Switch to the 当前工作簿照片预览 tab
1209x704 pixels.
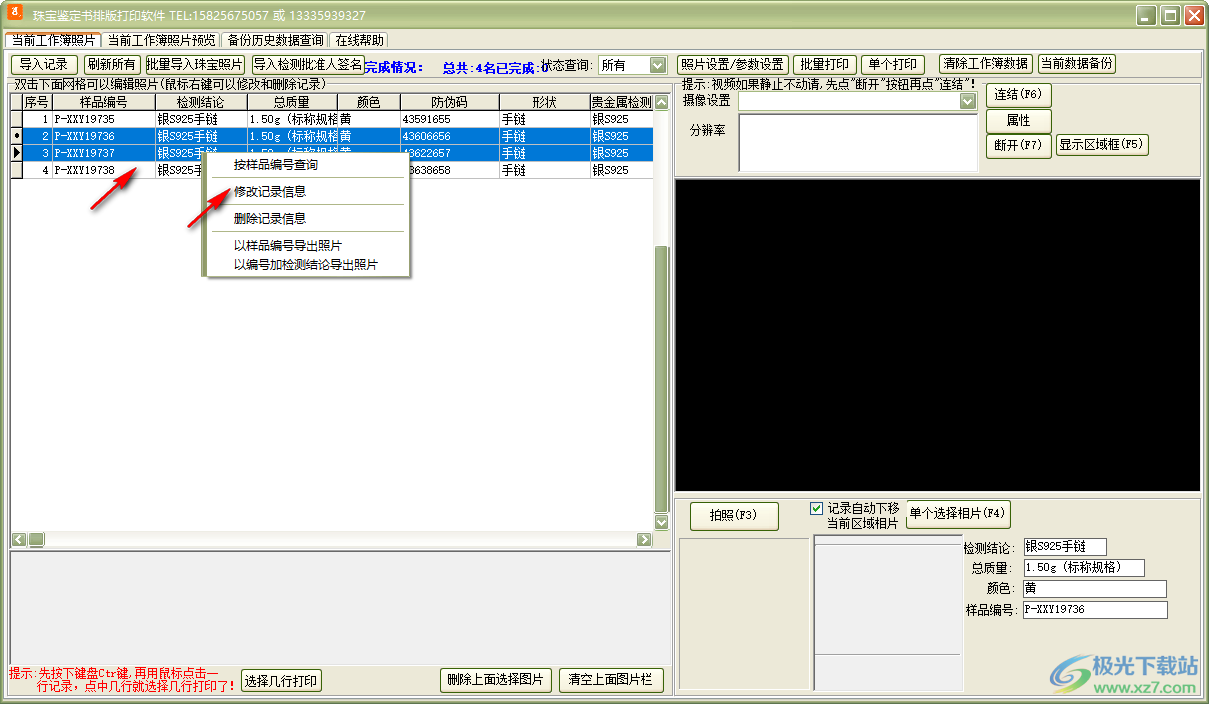(x=160, y=40)
